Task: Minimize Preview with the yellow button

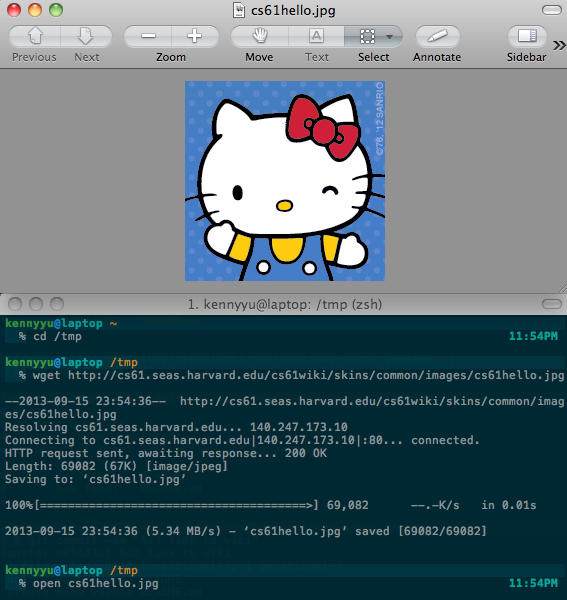Action: click(x=35, y=10)
